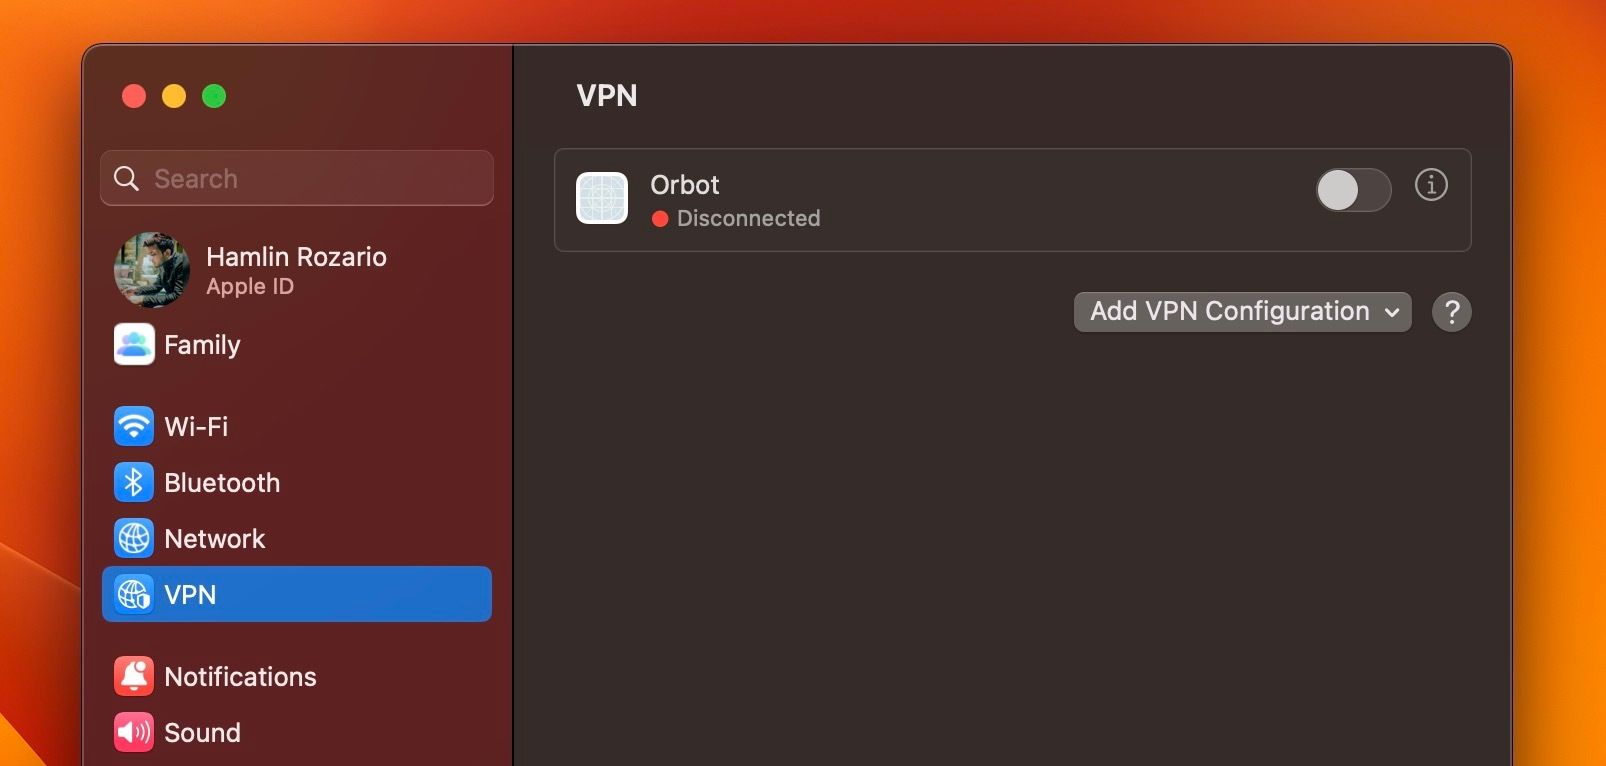Click the Bluetooth sidebar icon

pos(134,482)
